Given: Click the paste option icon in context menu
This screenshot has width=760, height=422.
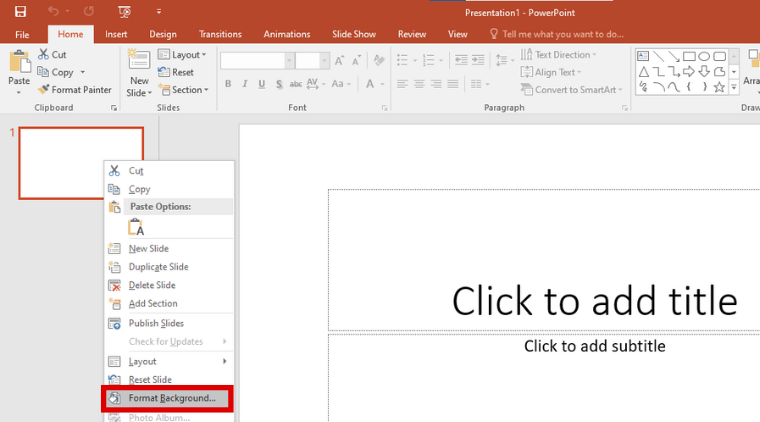Looking at the screenshot, I should 136,227.
